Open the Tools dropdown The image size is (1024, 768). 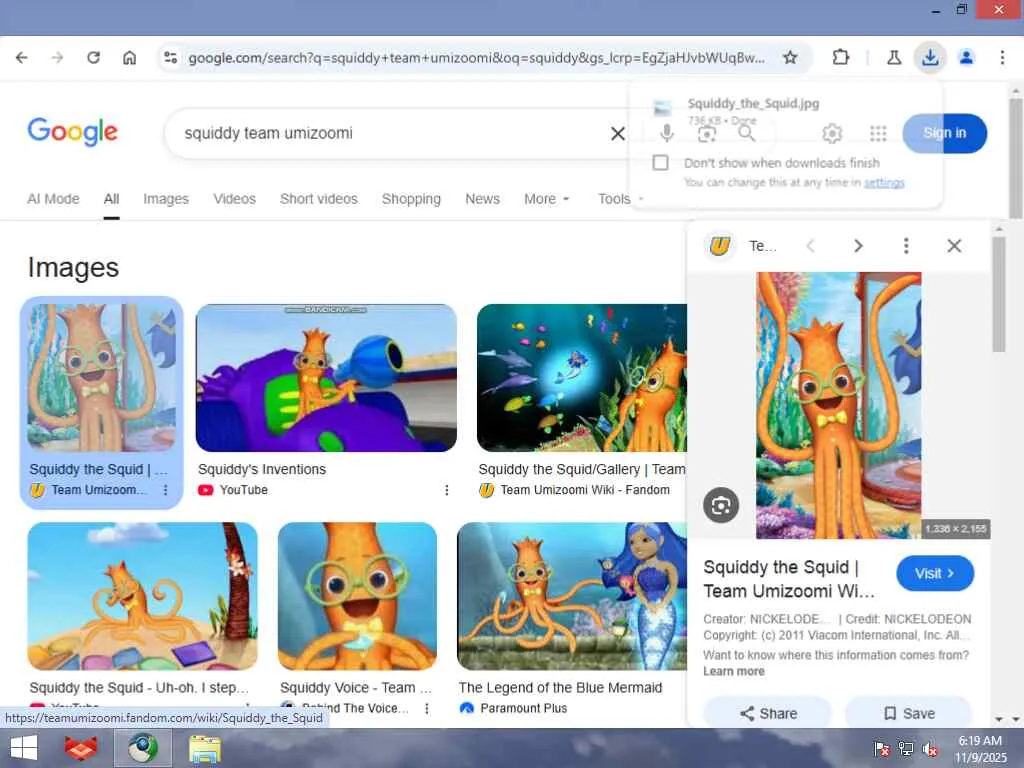(x=620, y=199)
